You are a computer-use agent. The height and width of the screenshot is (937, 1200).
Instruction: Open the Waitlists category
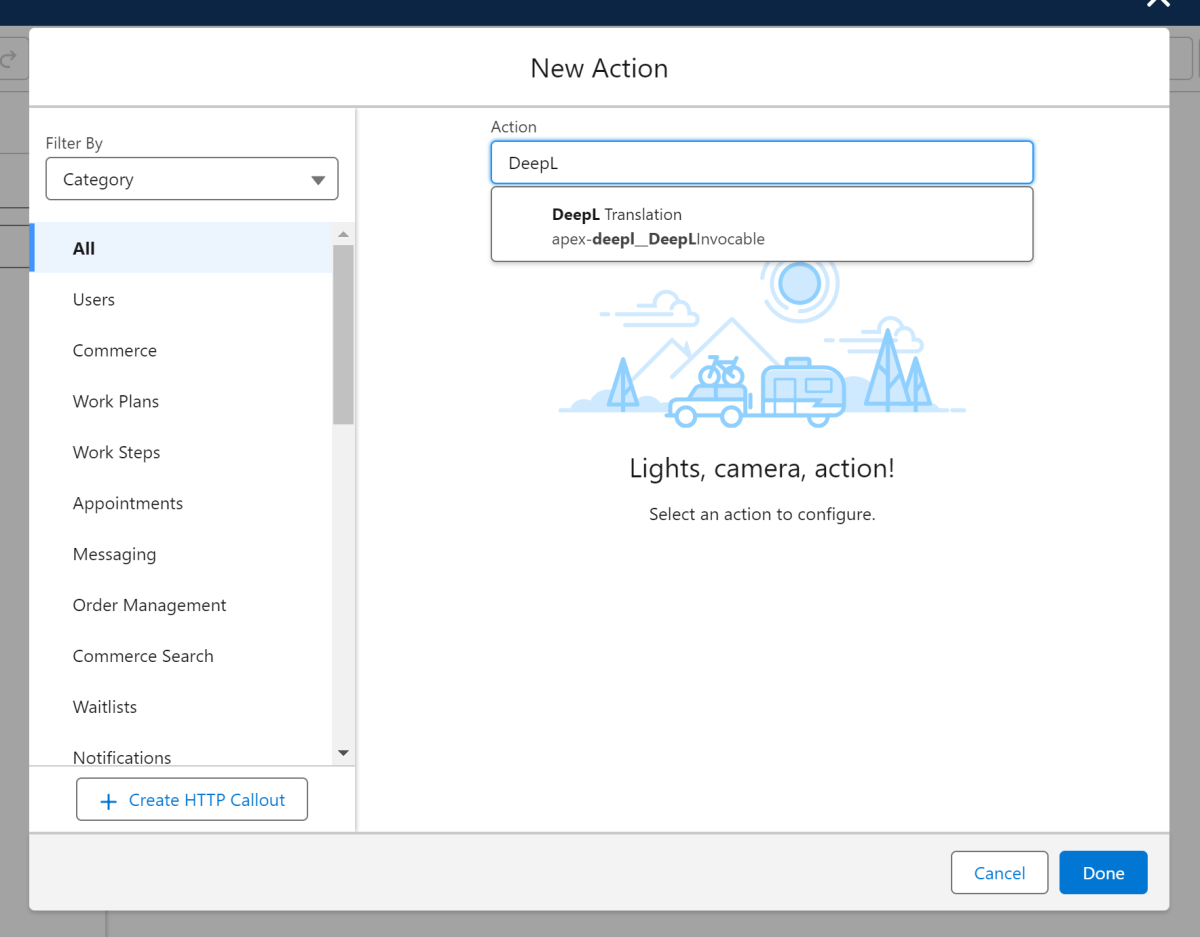coord(105,708)
